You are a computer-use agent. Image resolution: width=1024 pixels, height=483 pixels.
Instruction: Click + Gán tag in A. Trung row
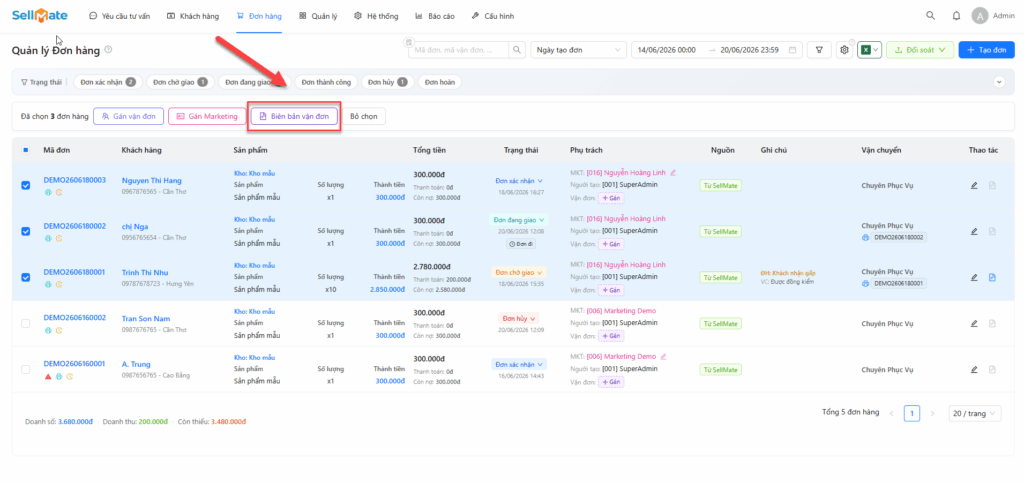(x=611, y=382)
